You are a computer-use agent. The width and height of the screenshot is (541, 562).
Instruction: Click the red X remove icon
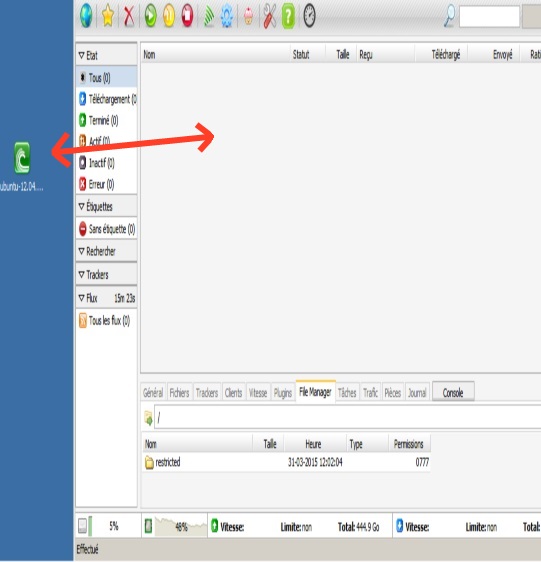pos(129,16)
